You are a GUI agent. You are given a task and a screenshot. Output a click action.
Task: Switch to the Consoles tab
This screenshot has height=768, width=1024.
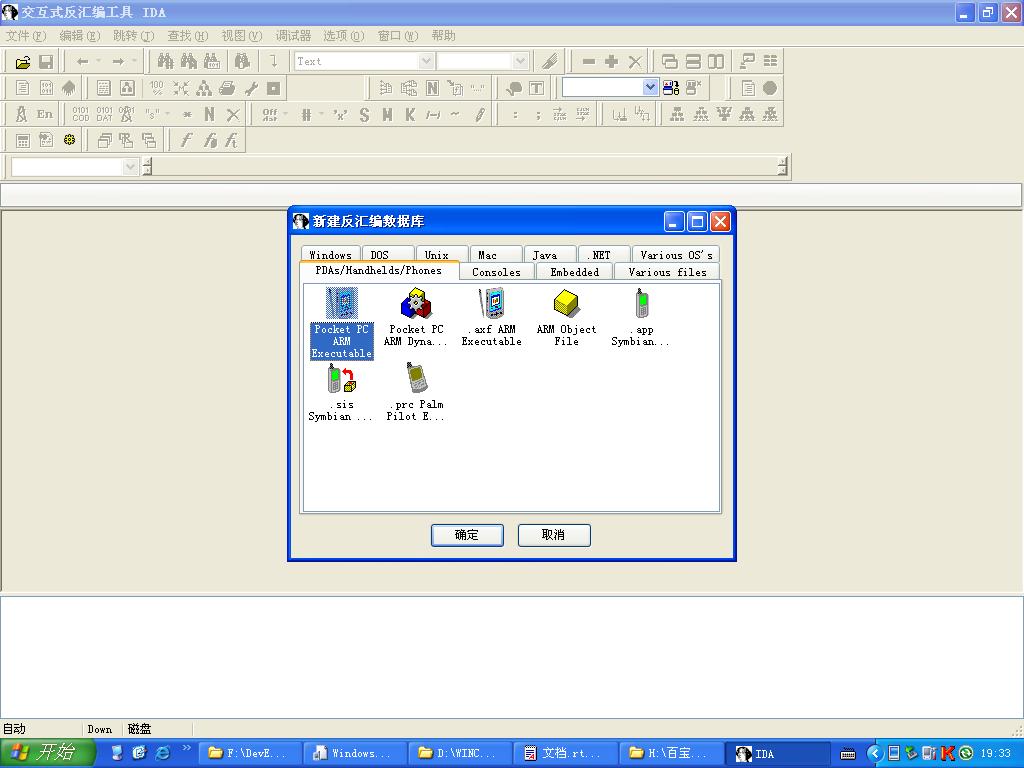pyautogui.click(x=496, y=272)
